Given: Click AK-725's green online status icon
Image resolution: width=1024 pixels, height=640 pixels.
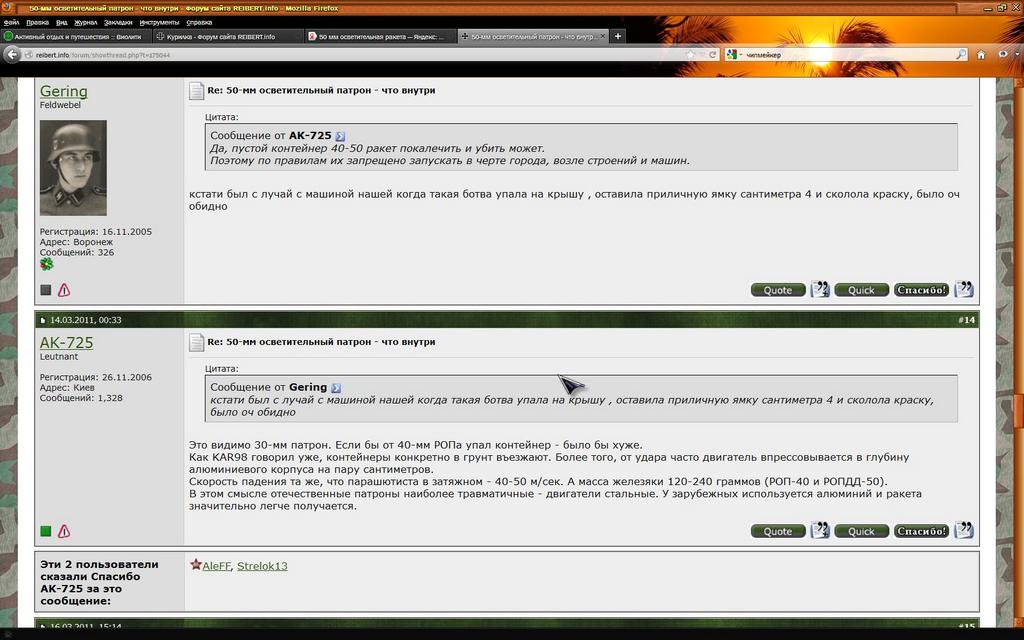Looking at the screenshot, I should pos(46,531).
